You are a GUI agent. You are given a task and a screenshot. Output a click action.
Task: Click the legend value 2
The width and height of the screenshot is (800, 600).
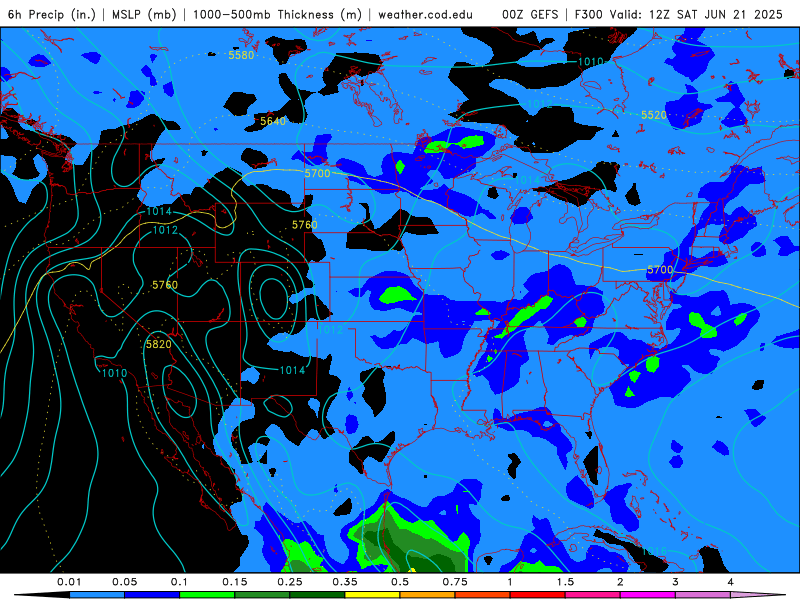(x=620, y=582)
